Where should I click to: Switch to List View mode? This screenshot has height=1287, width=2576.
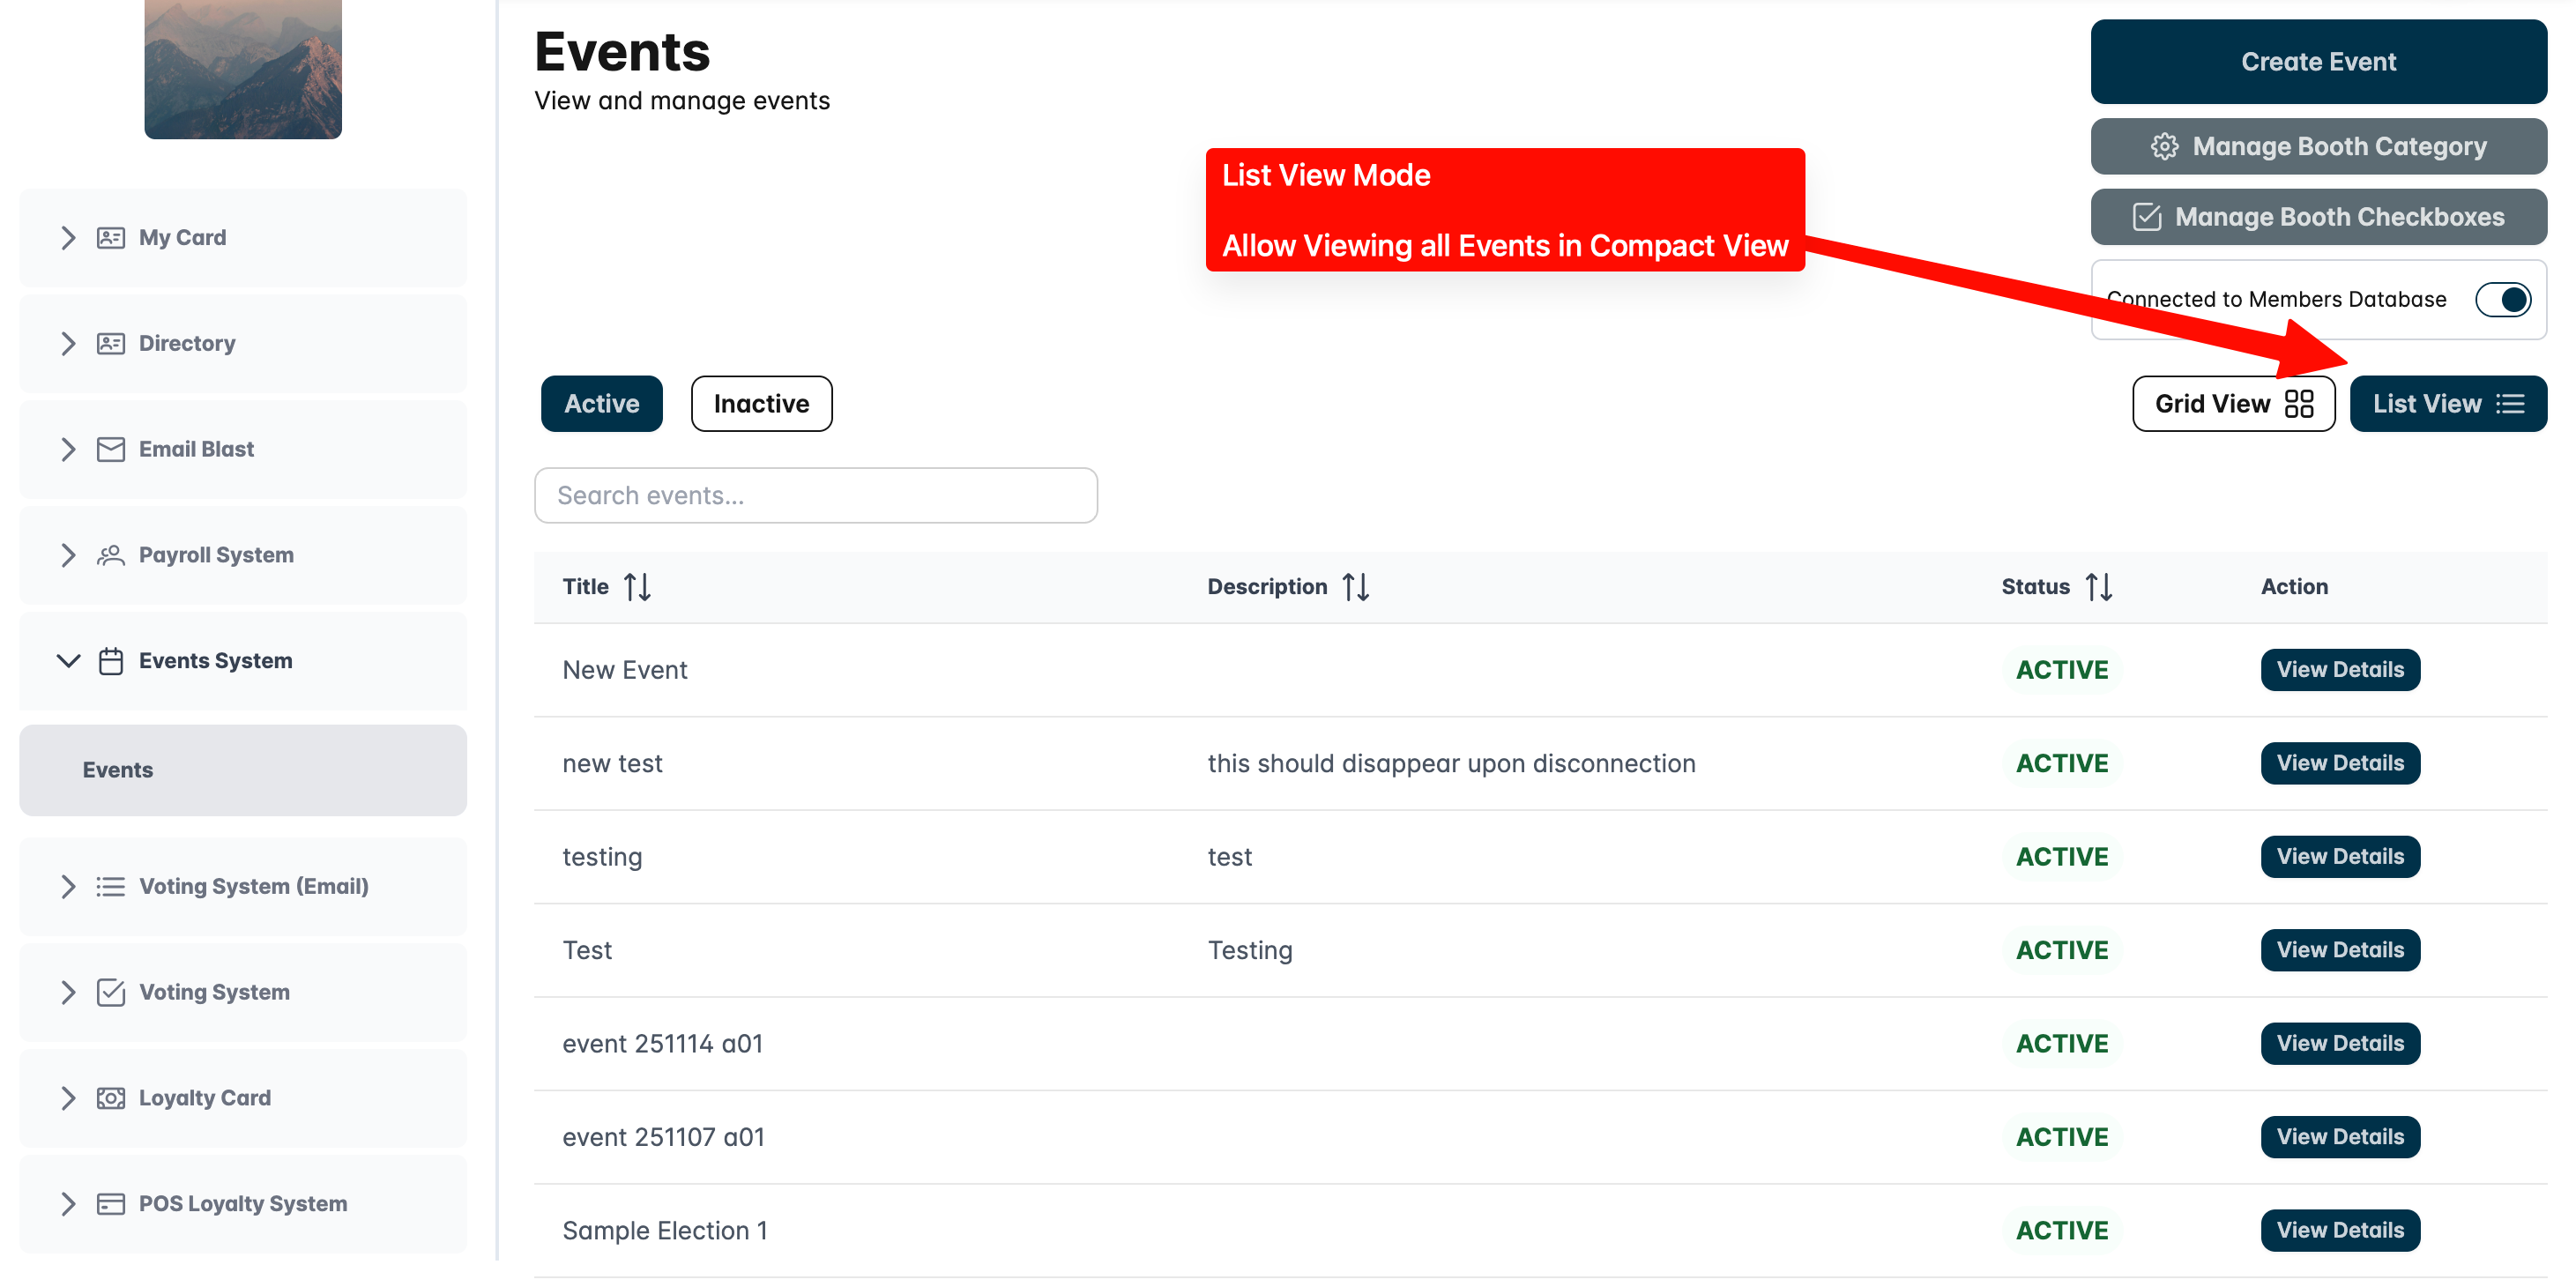(x=2447, y=404)
